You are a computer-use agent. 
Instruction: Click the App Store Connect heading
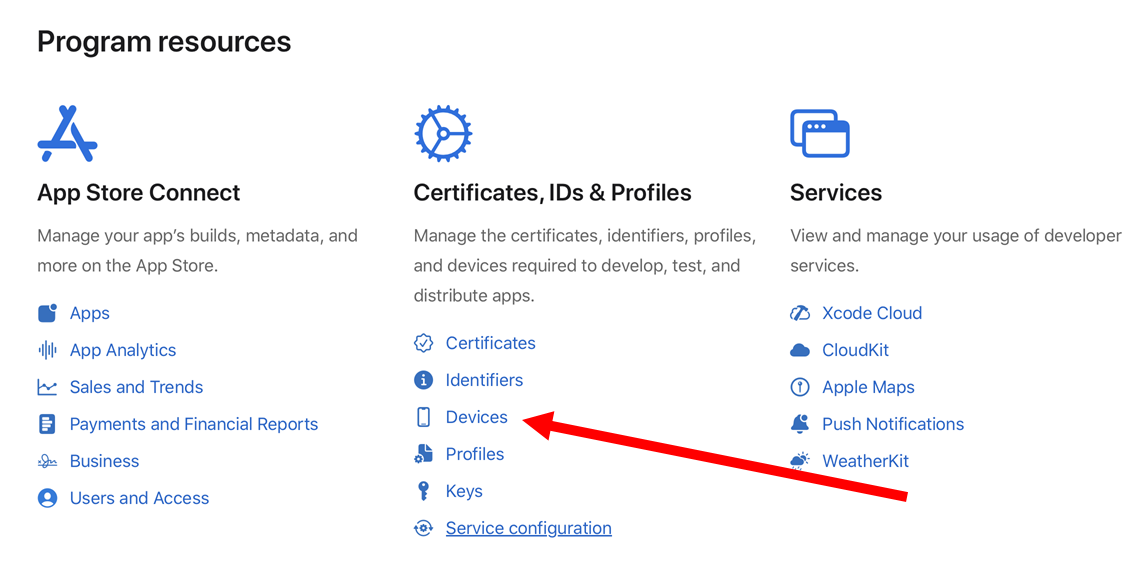(139, 192)
